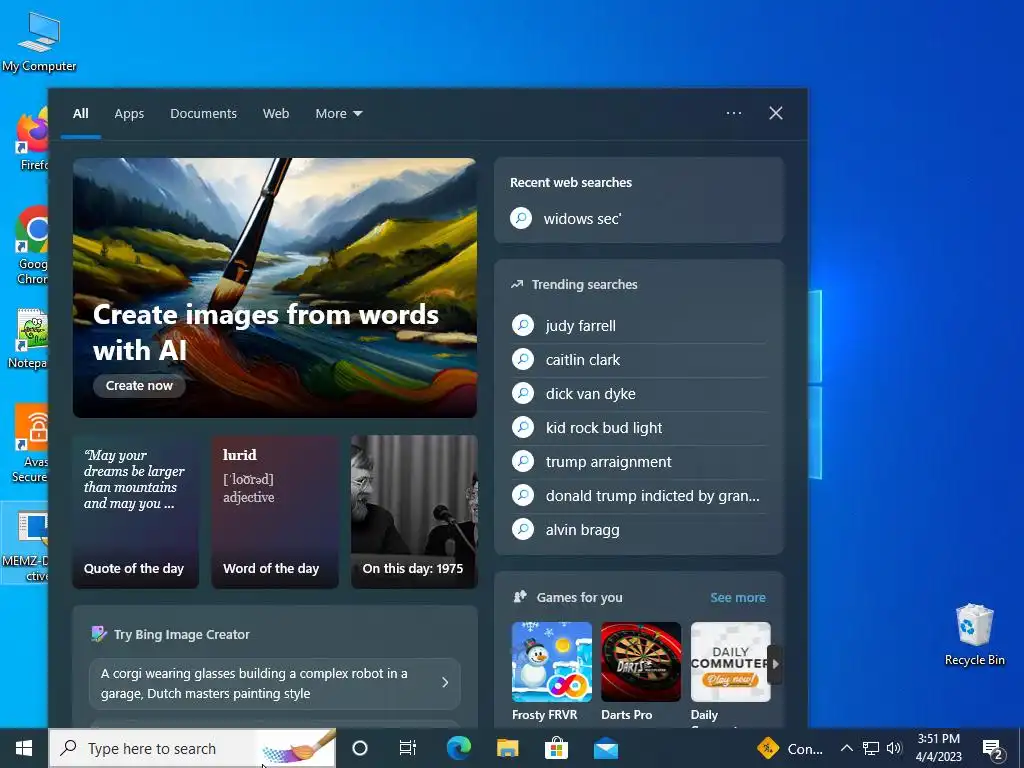This screenshot has height=768, width=1024.
Task: Click recent search 'widows sec'
Action: 639,218
